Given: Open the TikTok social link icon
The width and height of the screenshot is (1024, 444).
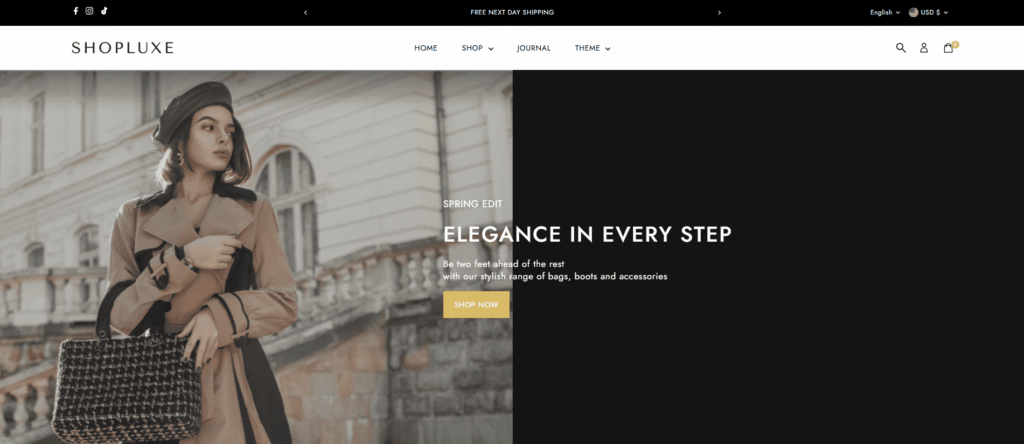Looking at the screenshot, I should coord(104,11).
